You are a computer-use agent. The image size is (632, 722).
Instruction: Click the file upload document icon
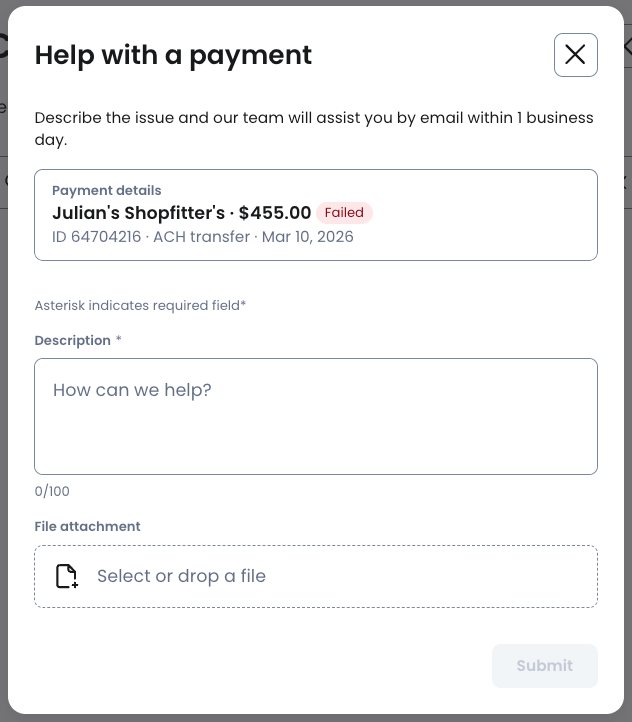click(66, 576)
